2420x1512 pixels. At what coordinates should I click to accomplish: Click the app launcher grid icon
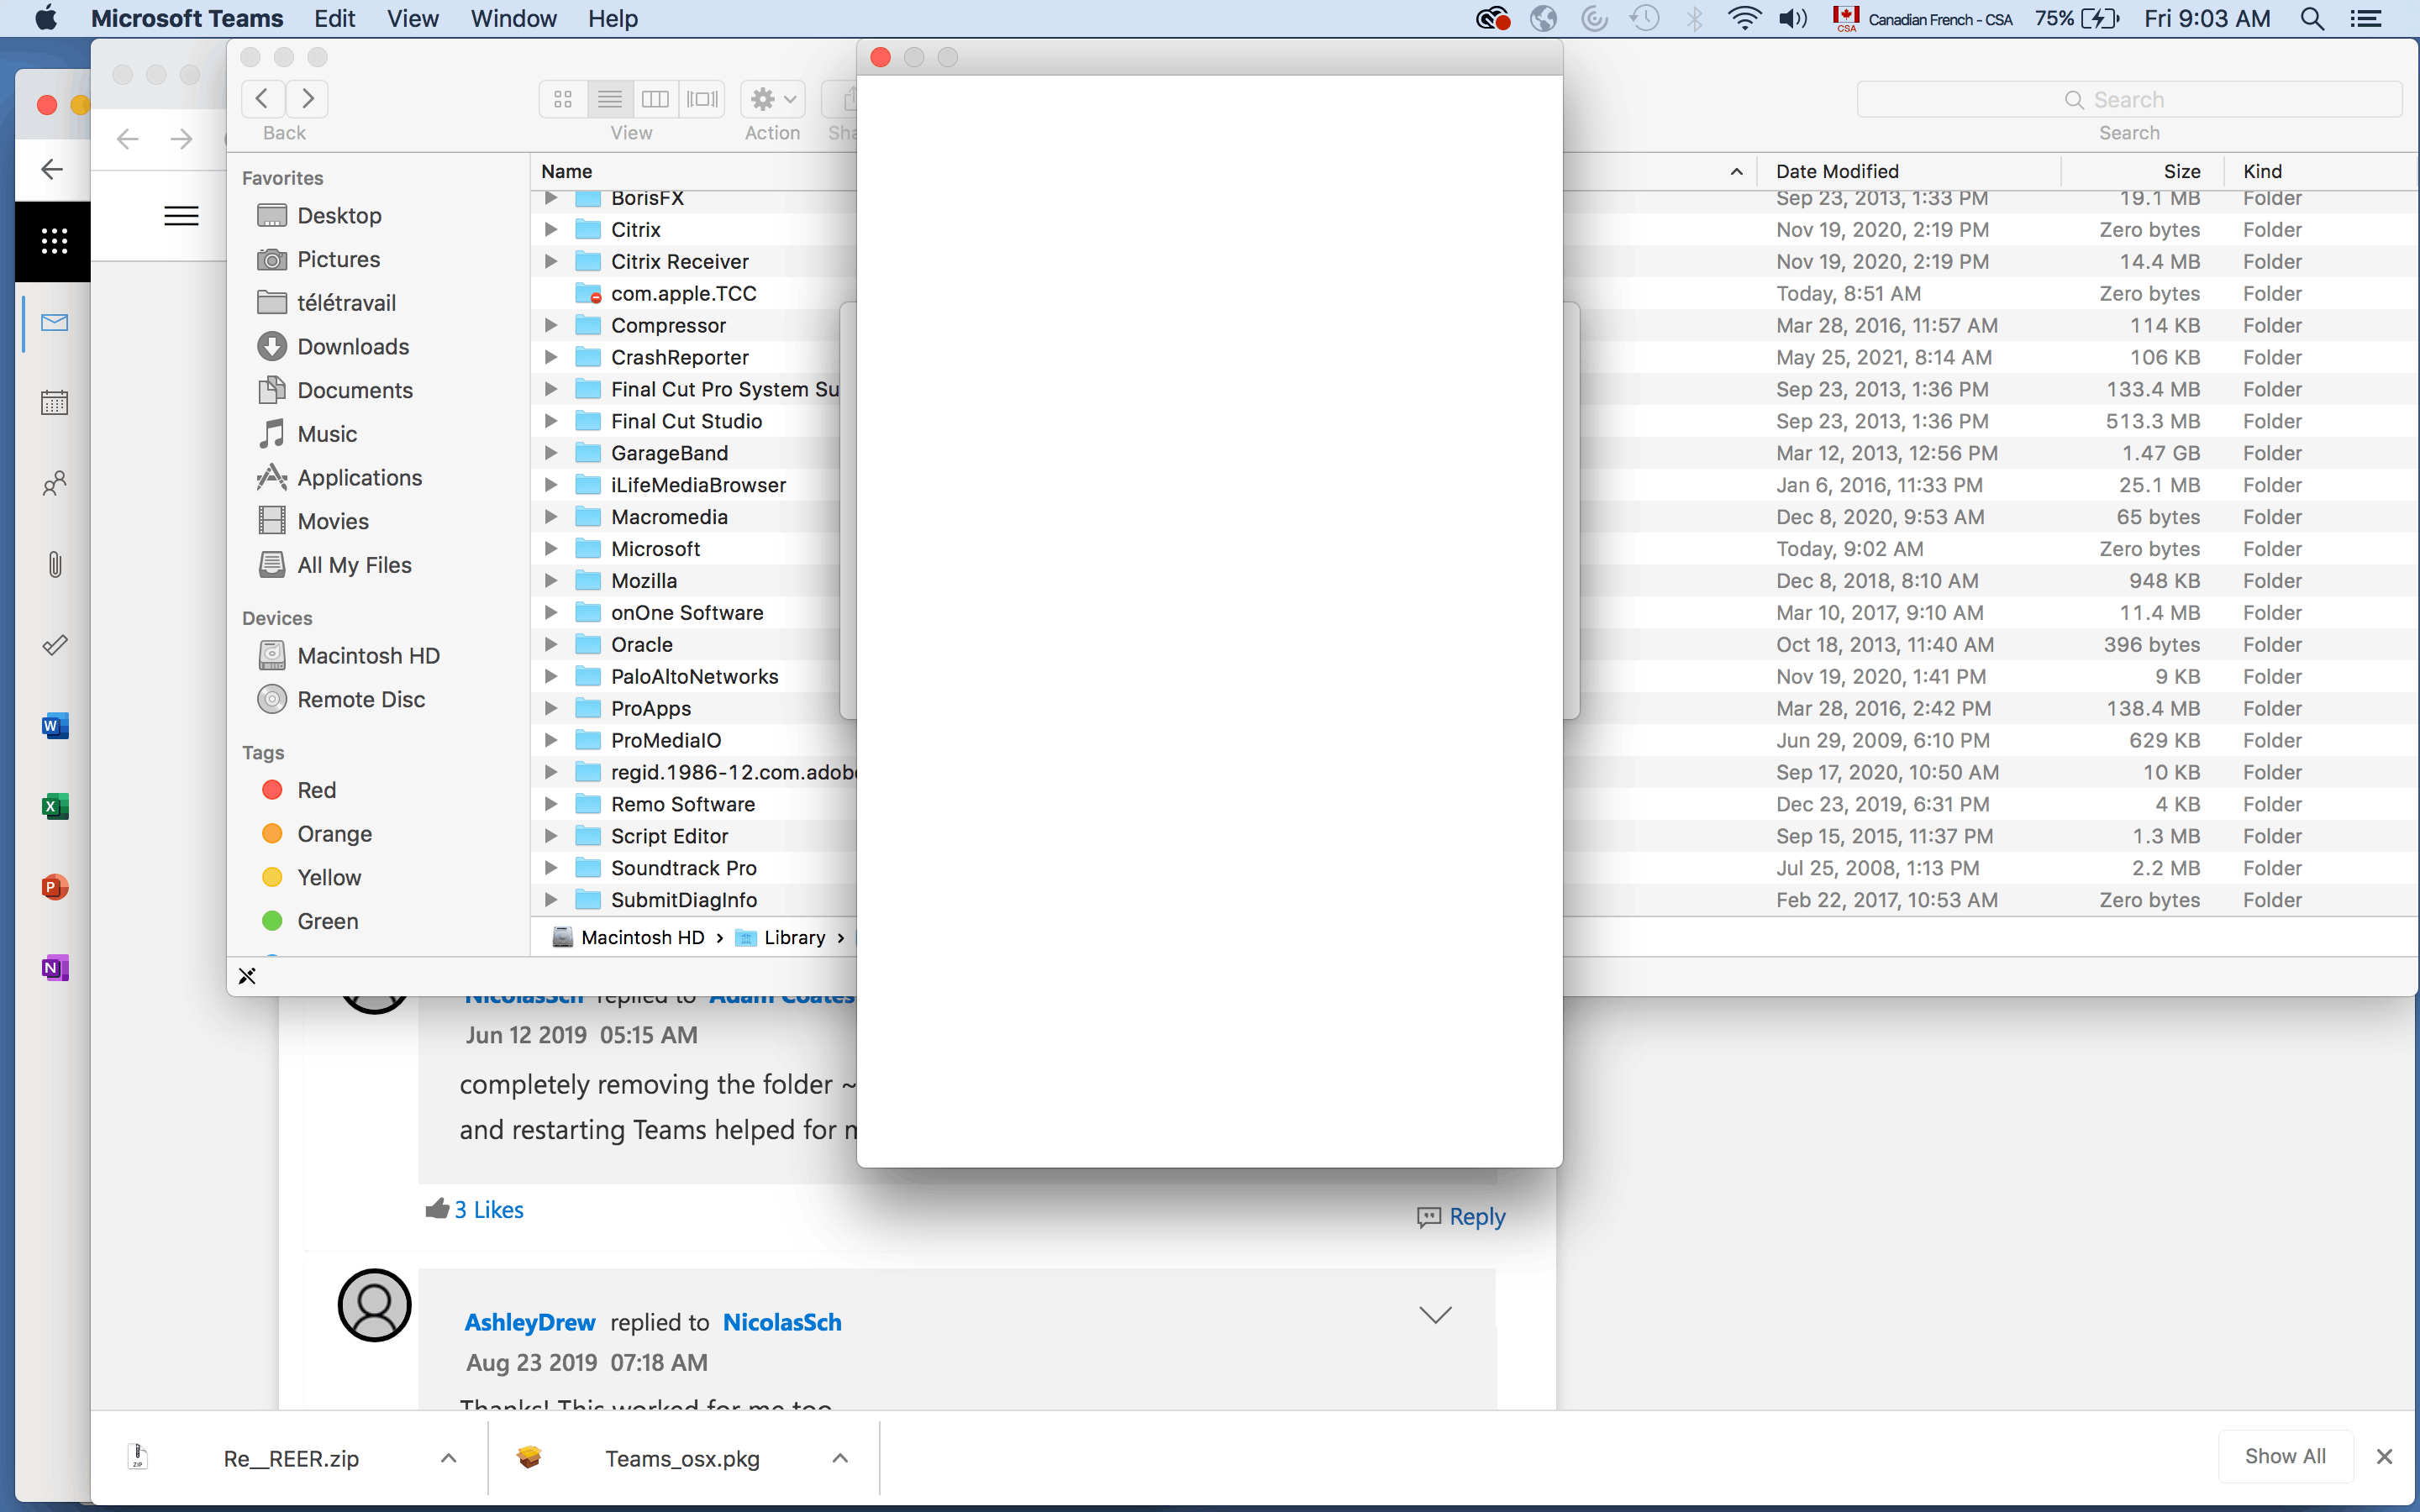point(54,241)
